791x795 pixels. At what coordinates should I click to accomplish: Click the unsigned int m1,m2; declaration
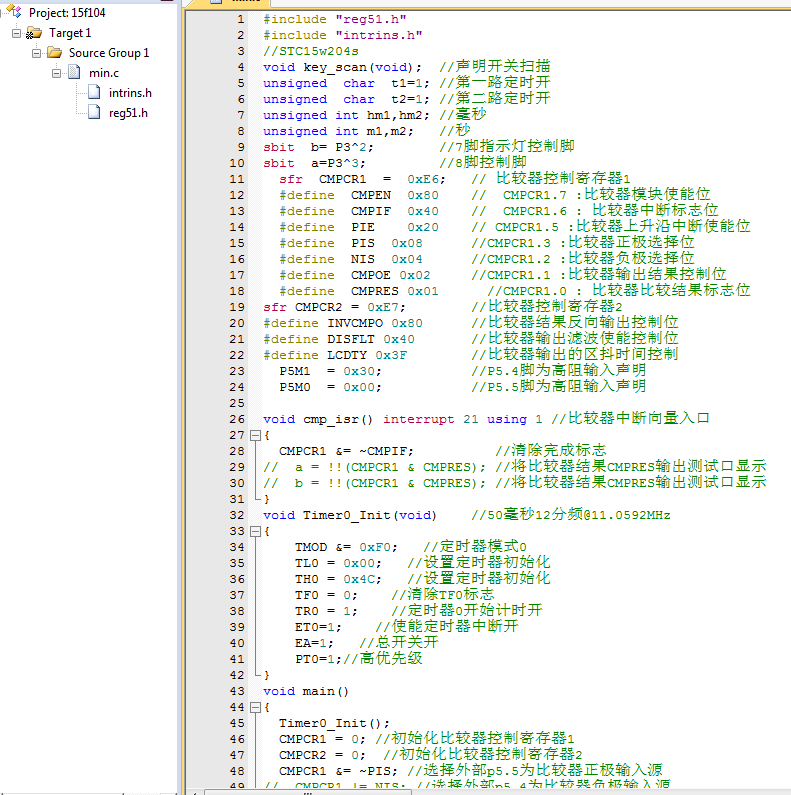coord(338,131)
